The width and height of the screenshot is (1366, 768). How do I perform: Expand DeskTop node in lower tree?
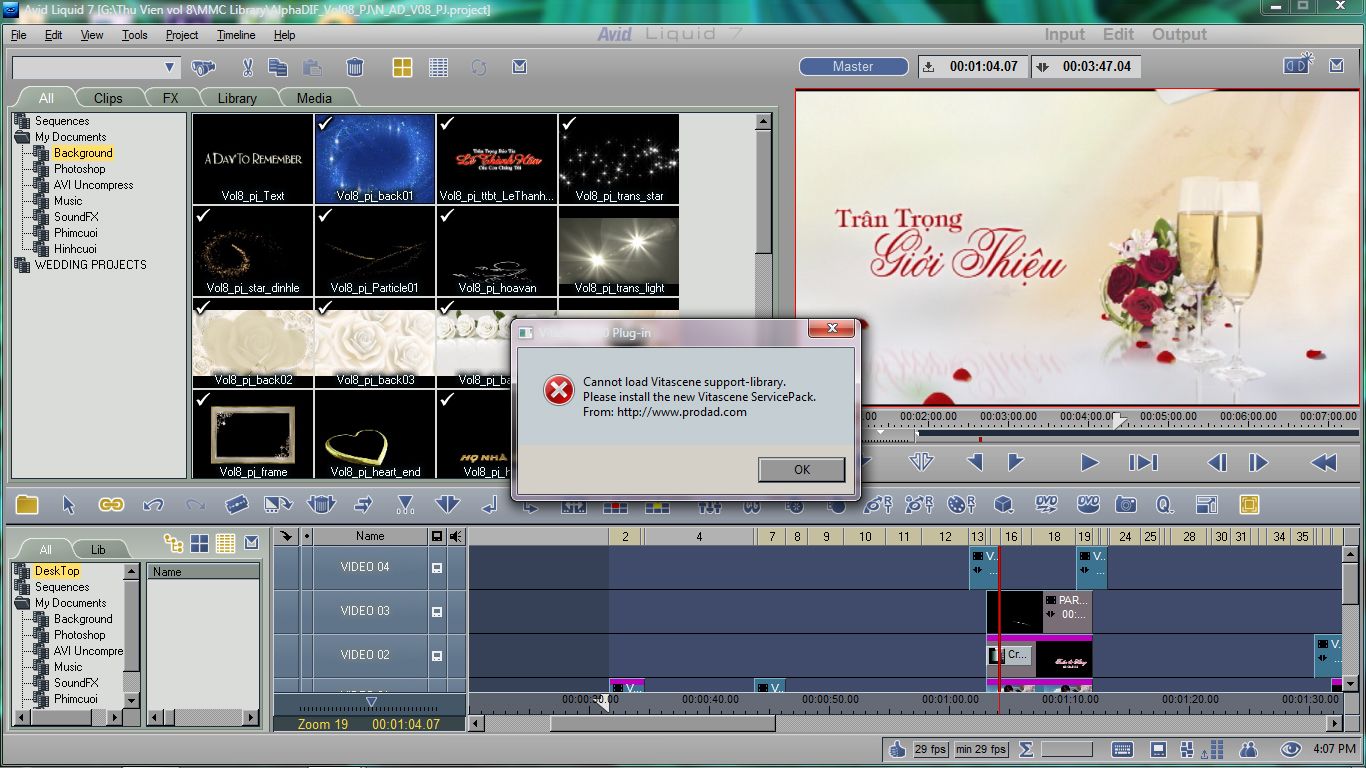22,571
